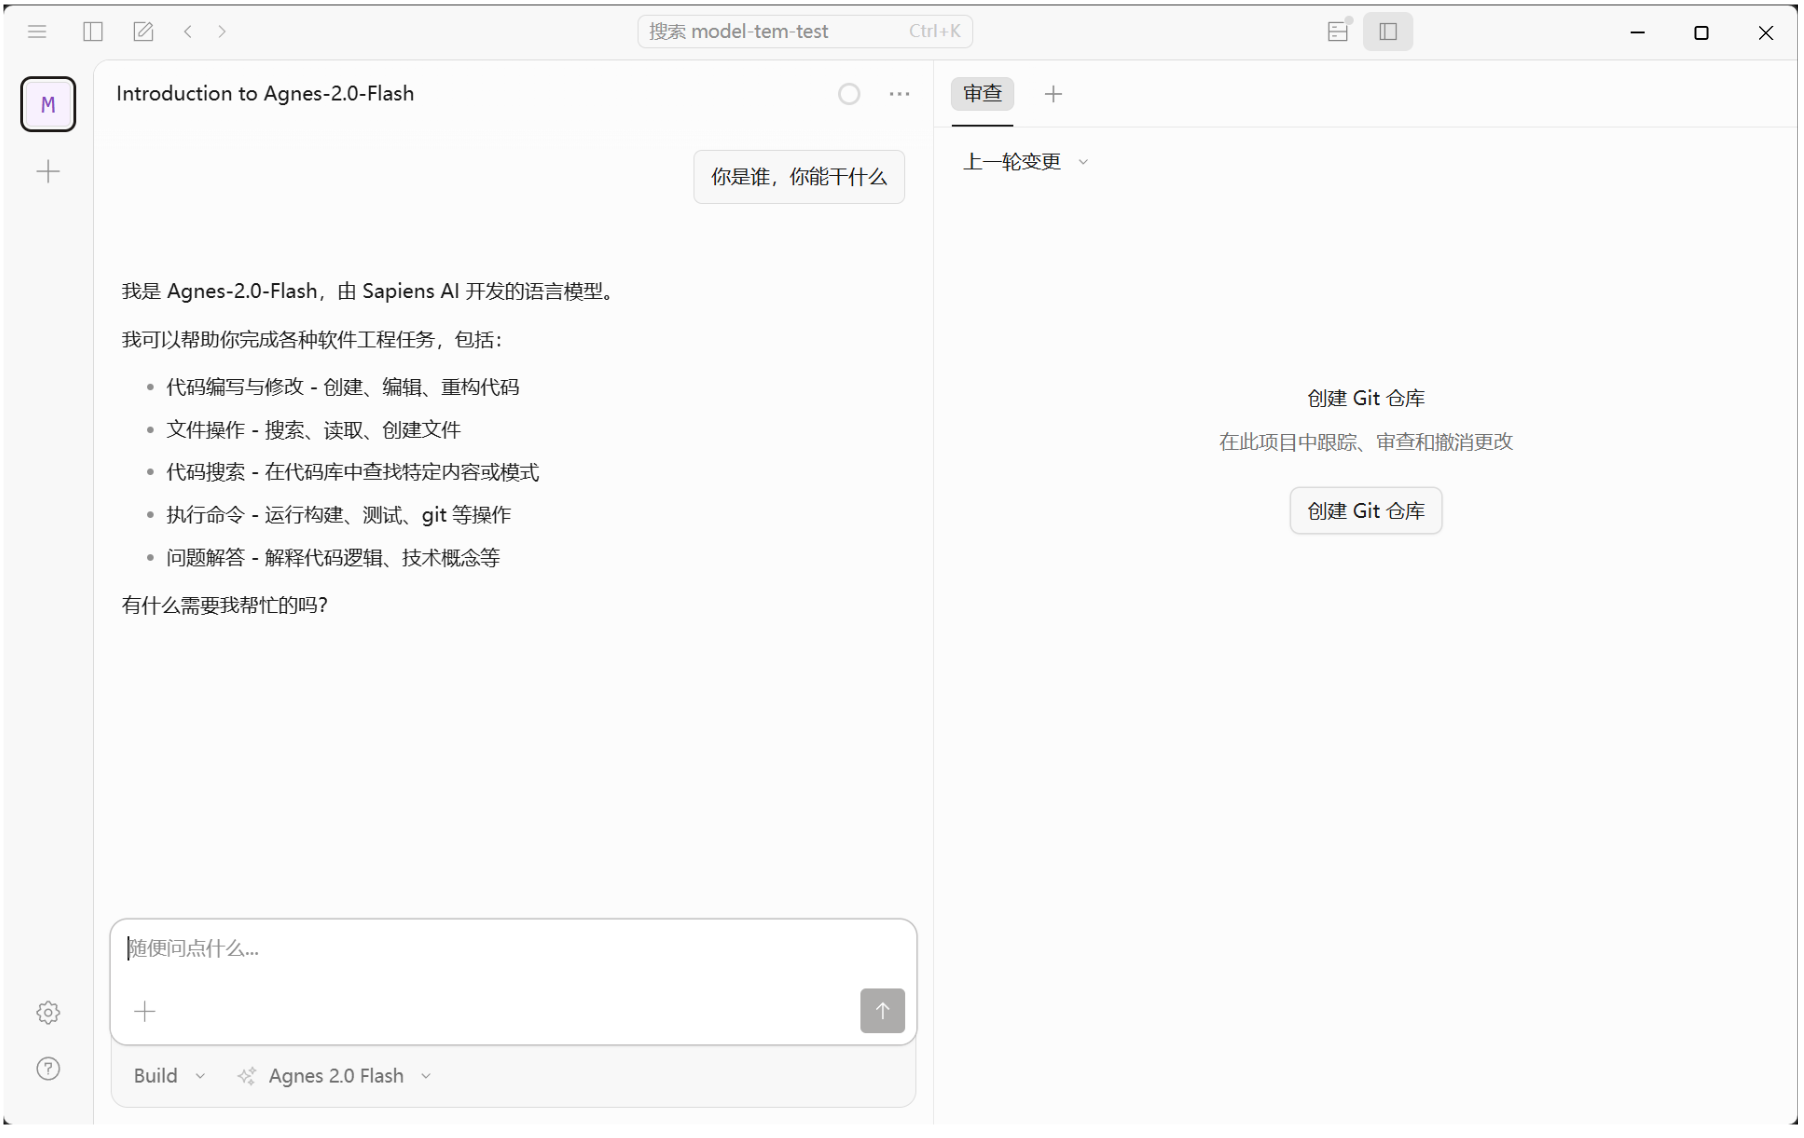Open the hamburger menu icon
1804x1138 pixels.
click(37, 32)
